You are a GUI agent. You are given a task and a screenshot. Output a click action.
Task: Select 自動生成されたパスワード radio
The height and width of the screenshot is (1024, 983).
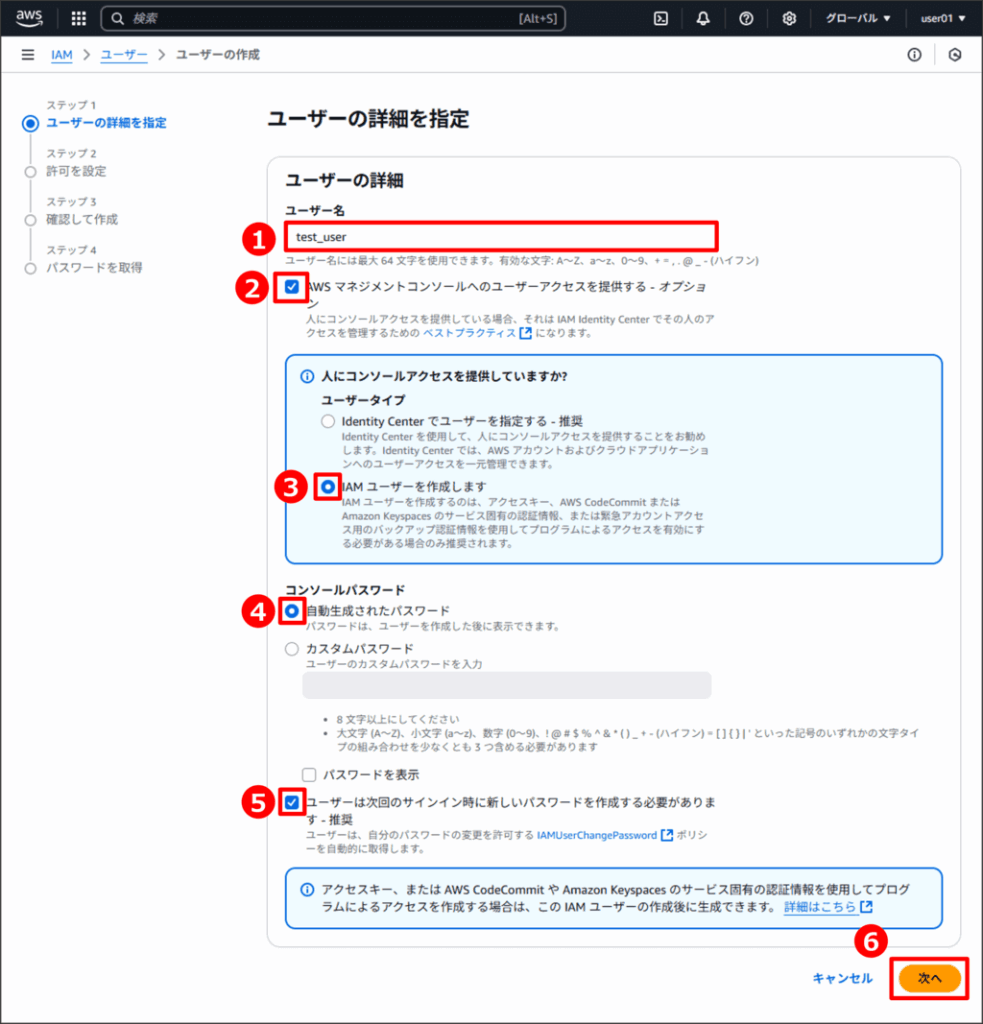[x=292, y=611]
